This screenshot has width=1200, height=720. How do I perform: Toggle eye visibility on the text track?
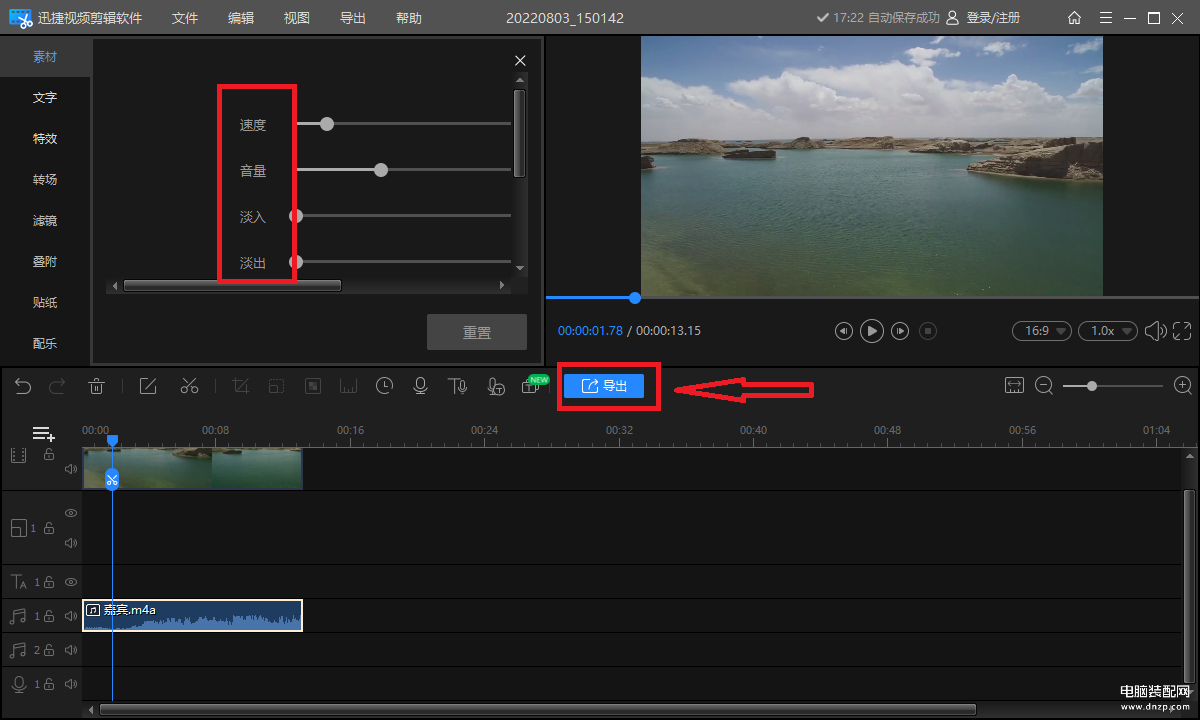[x=71, y=581]
